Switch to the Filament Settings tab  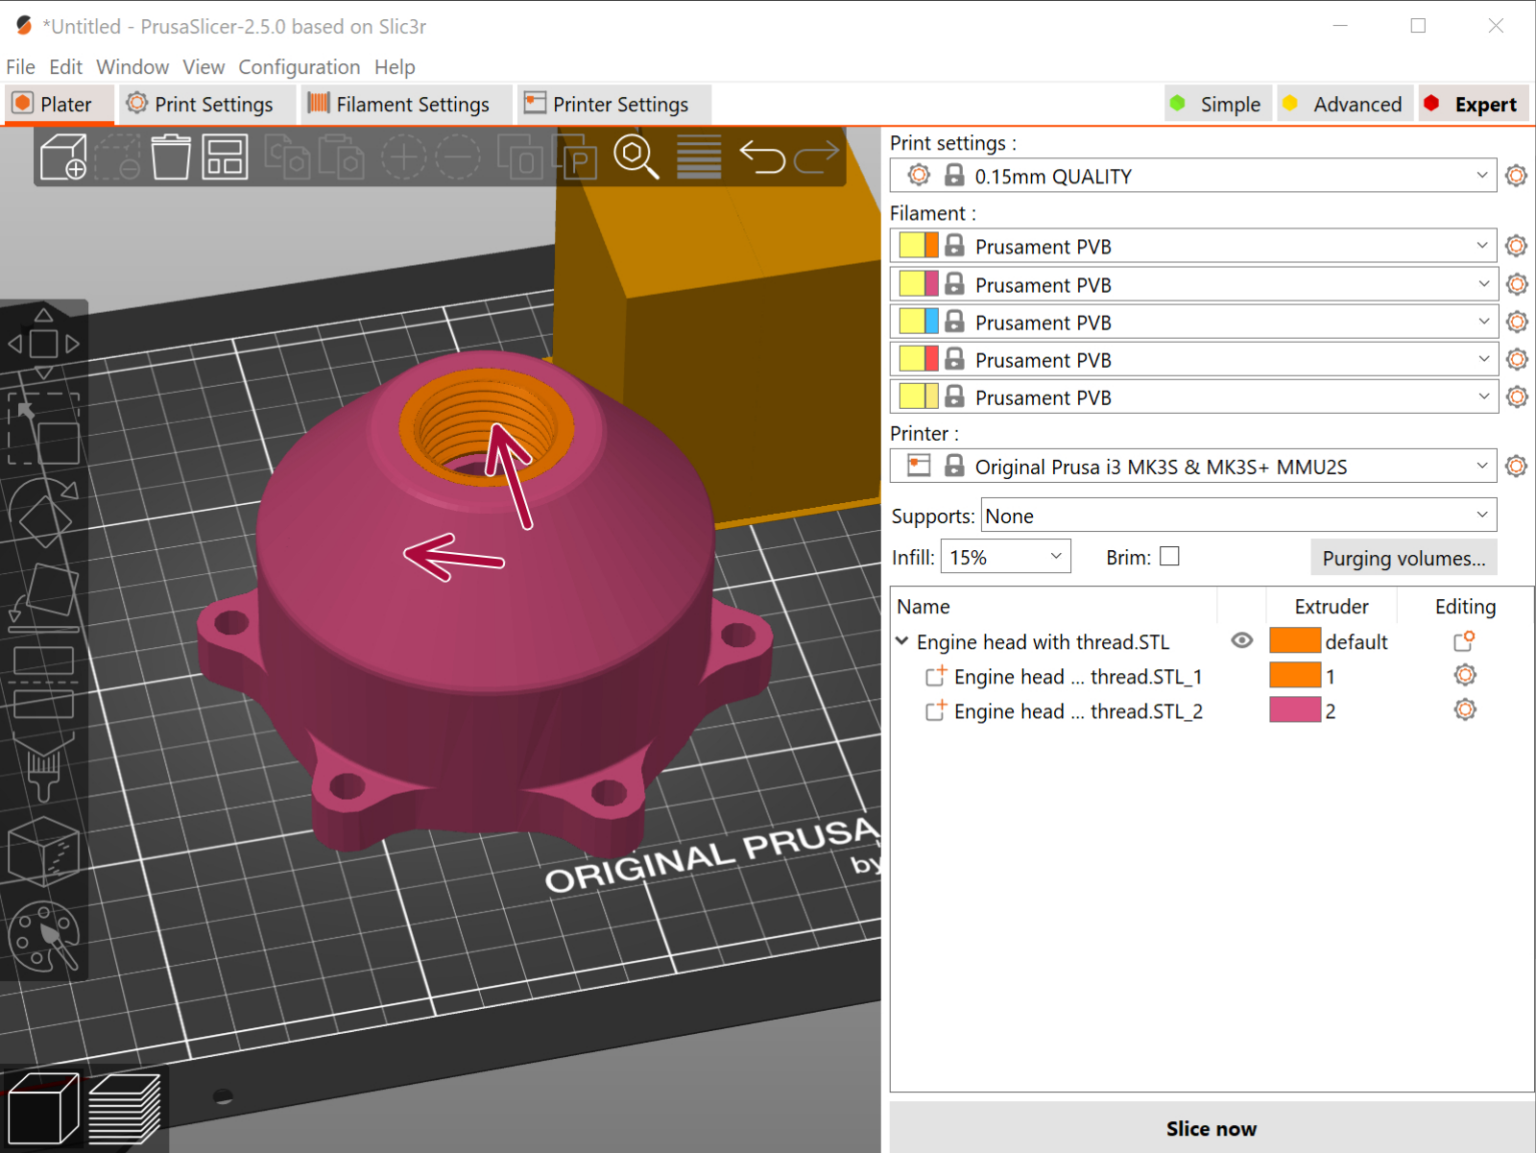[405, 104]
